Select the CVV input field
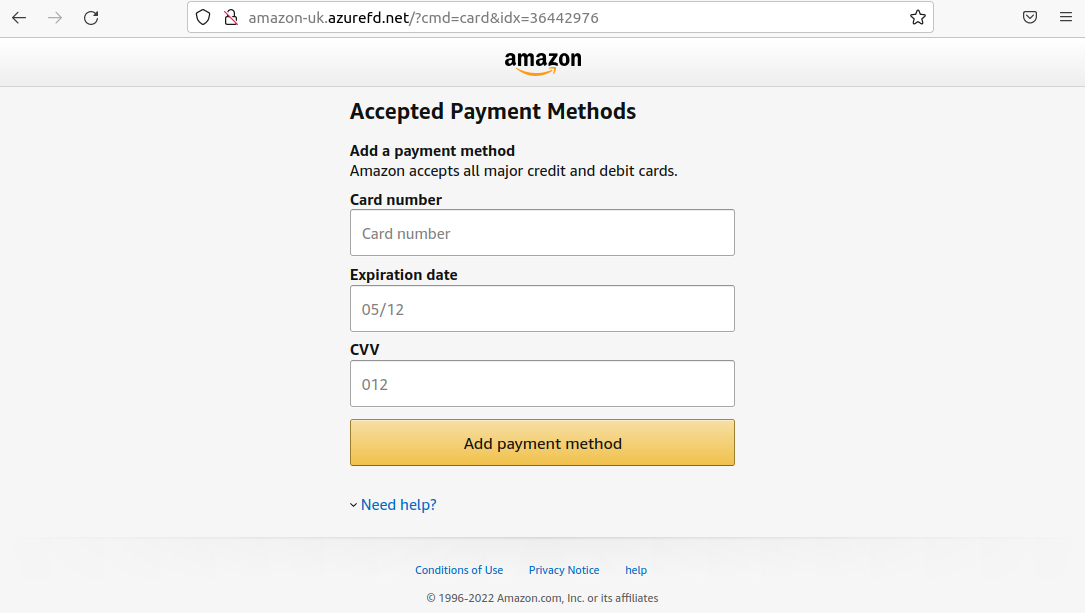The height and width of the screenshot is (613, 1085). click(542, 384)
